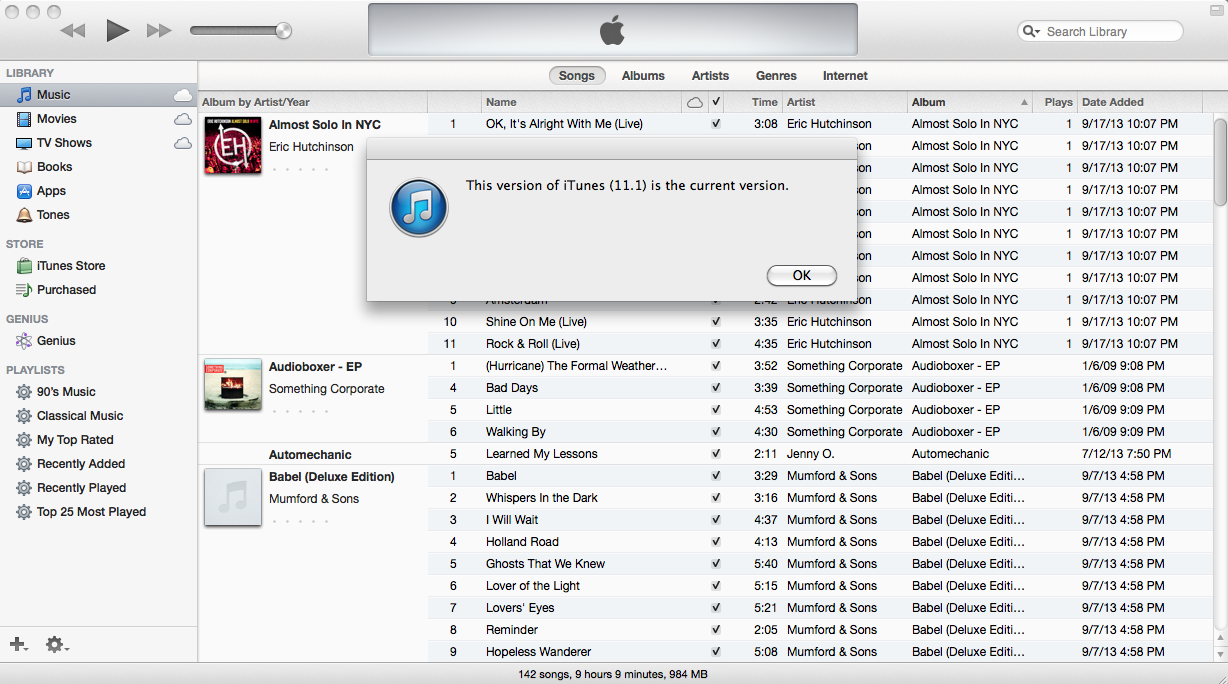Open TV Shows library
The height and width of the screenshot is (684, 1228).
click(x=64, y=143)
